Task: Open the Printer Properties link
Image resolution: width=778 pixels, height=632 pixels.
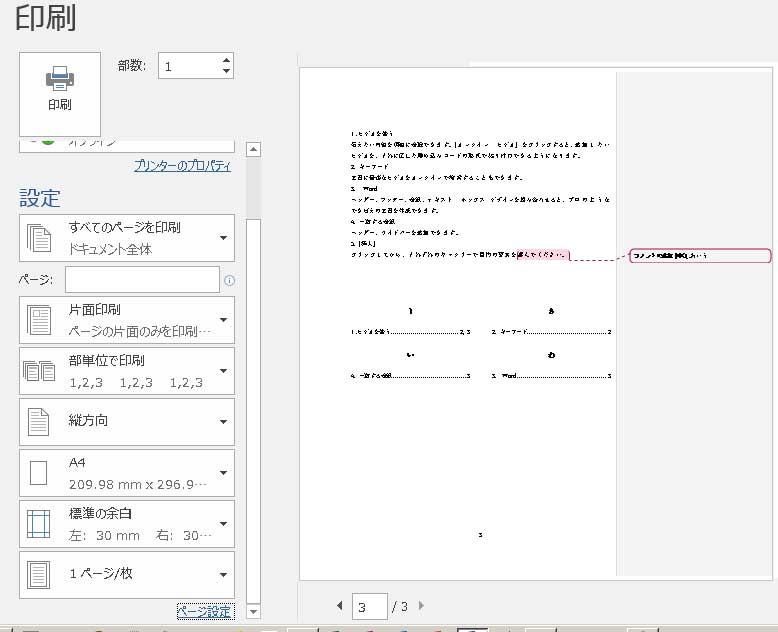Action: tap(182, 166)
